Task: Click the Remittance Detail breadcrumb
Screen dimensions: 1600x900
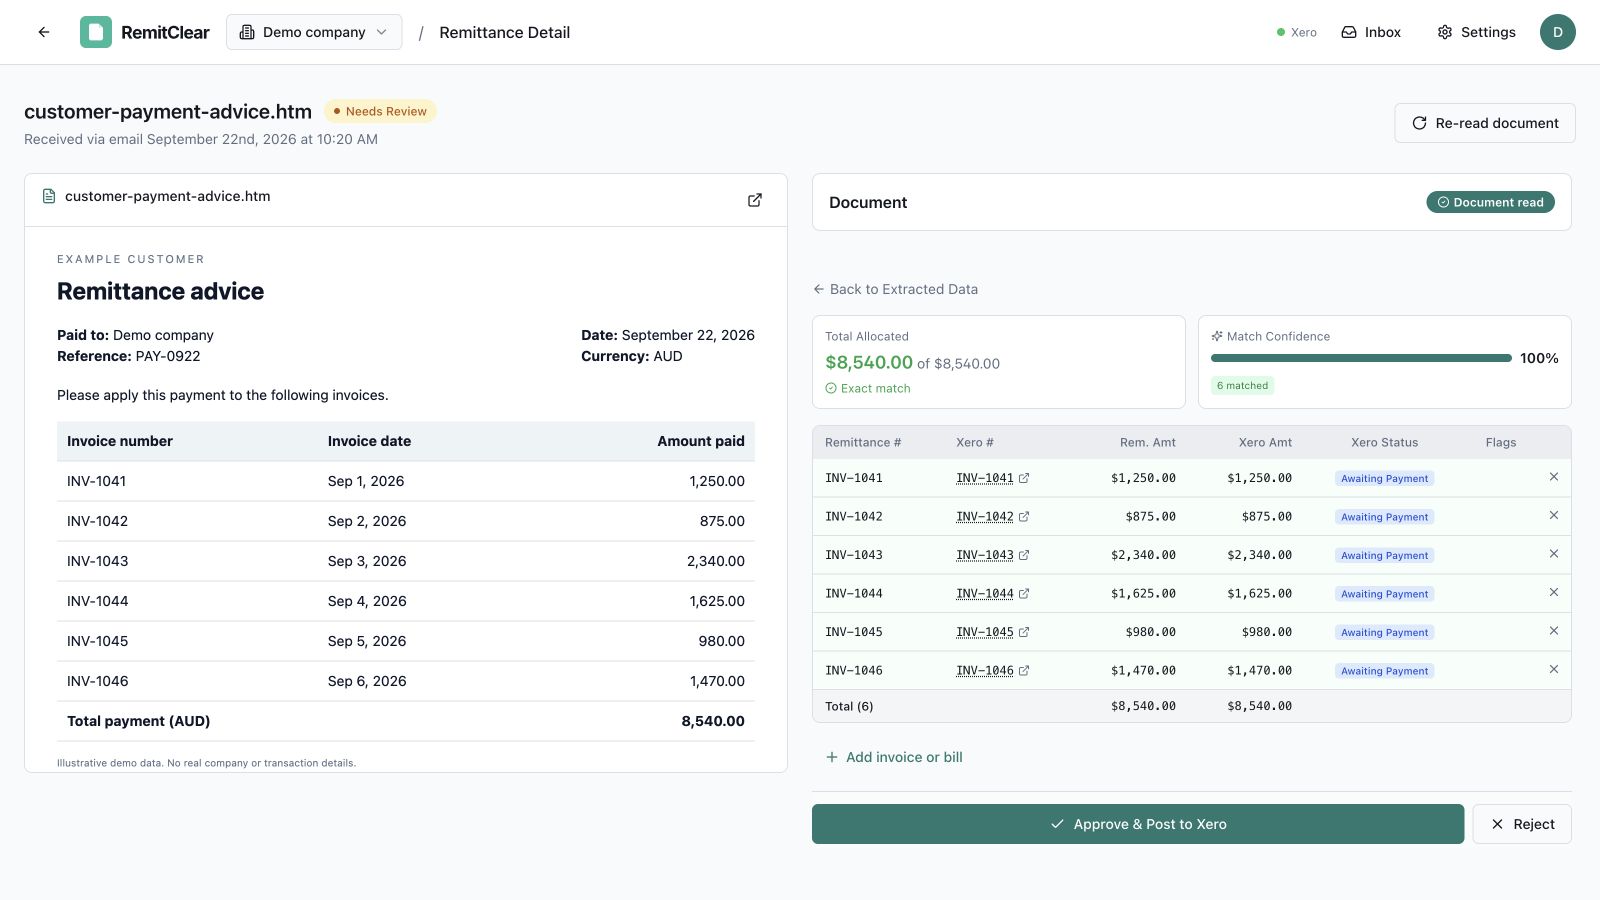Action: click(504, 32)
